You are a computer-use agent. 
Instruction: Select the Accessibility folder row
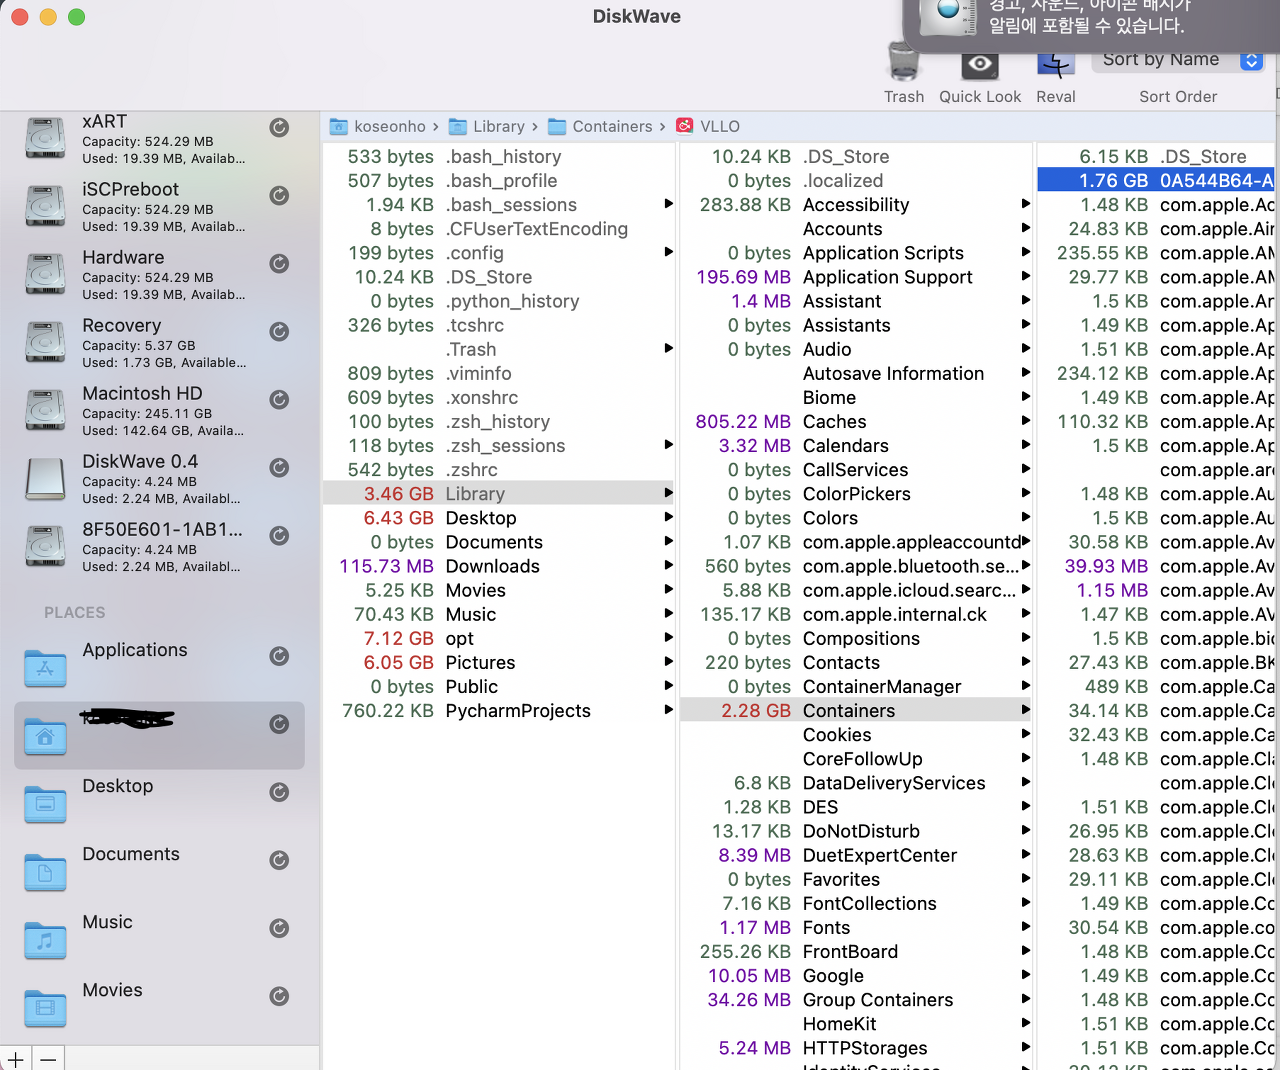click(x=856, y=205)
